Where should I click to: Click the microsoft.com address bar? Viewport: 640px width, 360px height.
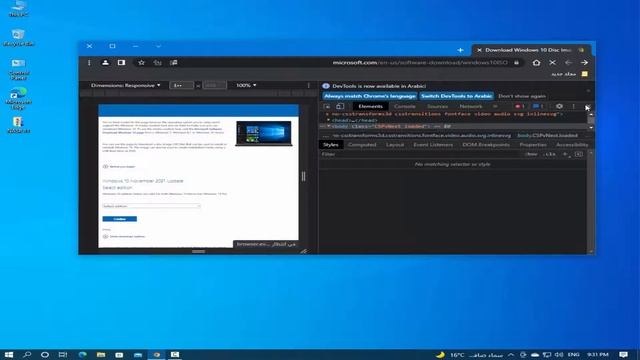click(420, 63)
